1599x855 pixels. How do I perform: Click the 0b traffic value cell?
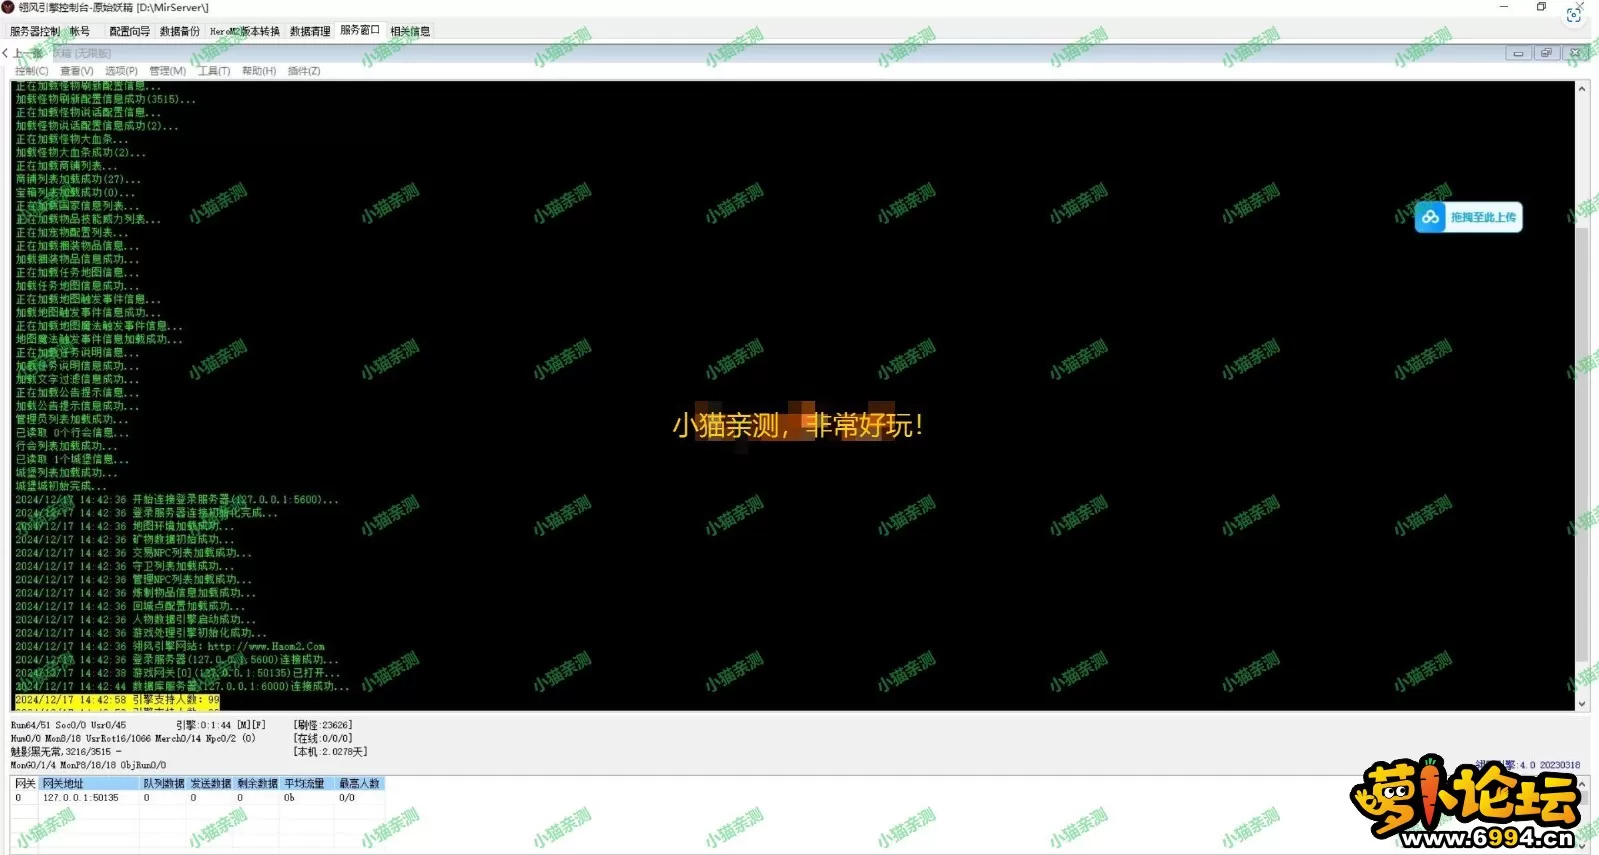click(289, 798)
